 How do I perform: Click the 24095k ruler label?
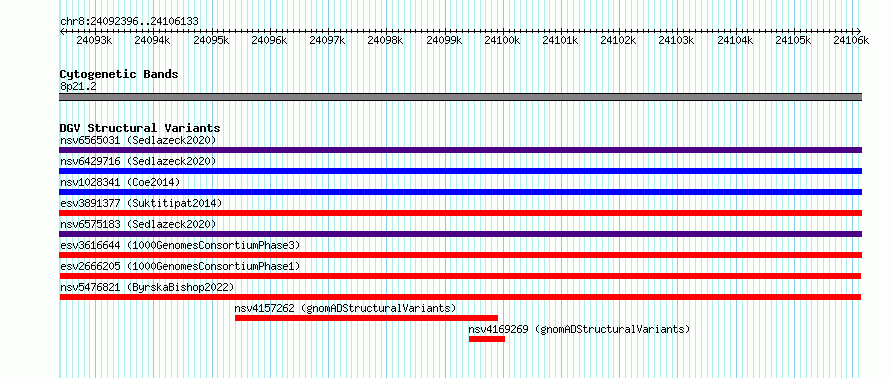tap(211, 40)
